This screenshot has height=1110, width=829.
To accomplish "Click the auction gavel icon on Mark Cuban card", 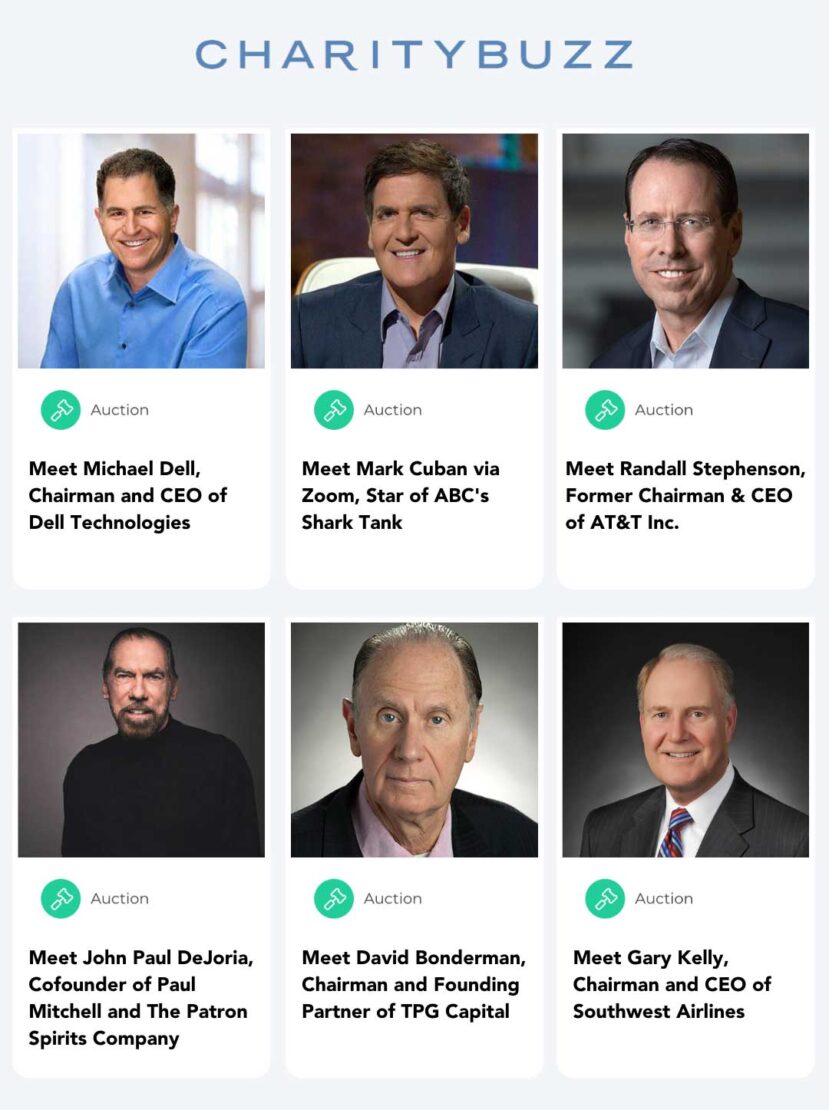I will [334, 410].
